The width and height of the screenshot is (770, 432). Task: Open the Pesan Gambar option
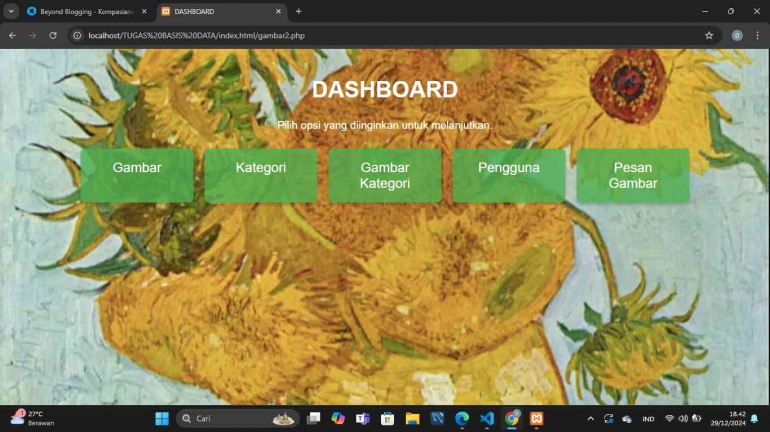(x=632, y=175)
